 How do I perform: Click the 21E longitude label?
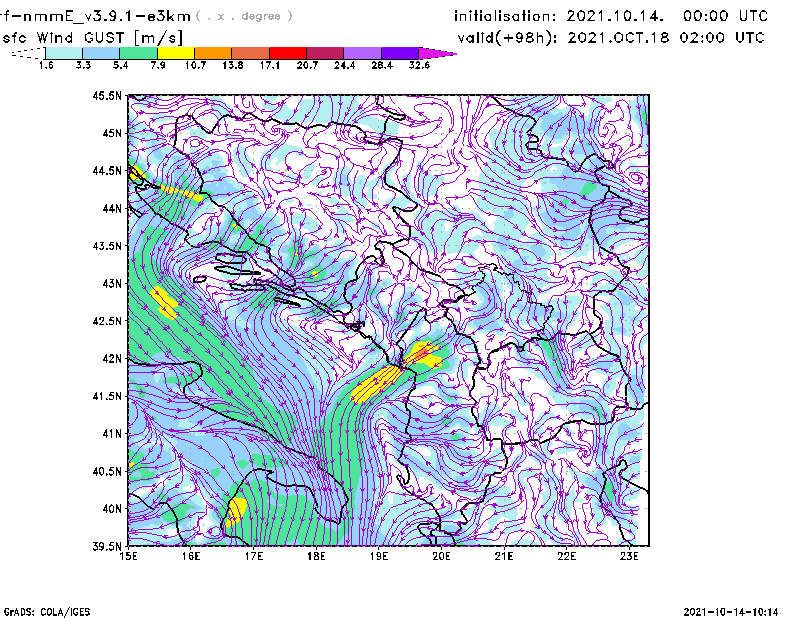coord(504,556)
